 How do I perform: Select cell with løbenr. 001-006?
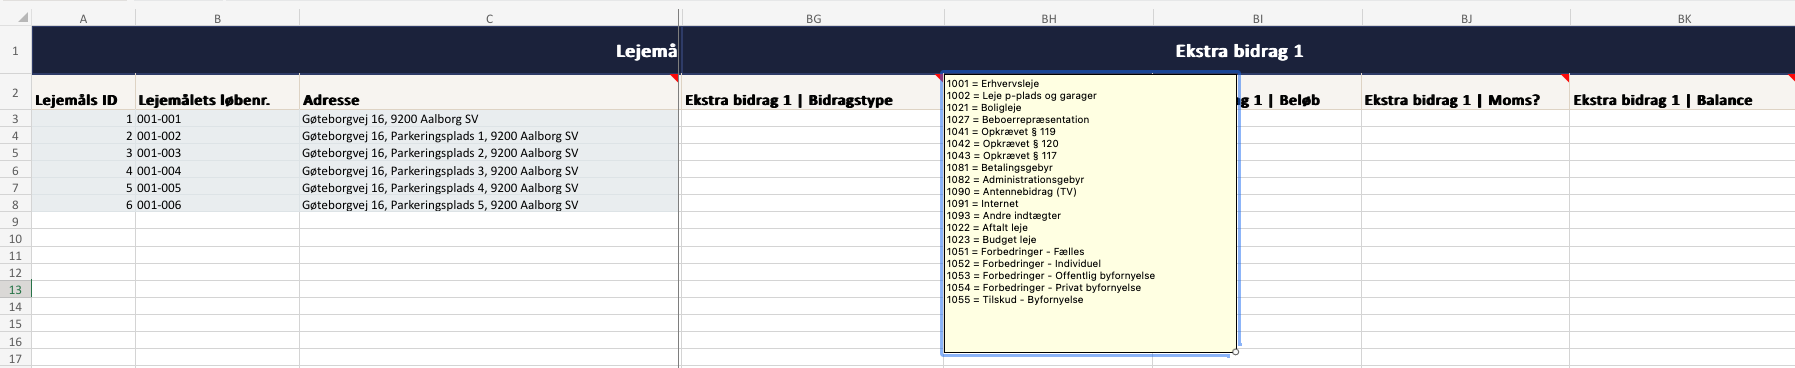[x=217, y=204]
